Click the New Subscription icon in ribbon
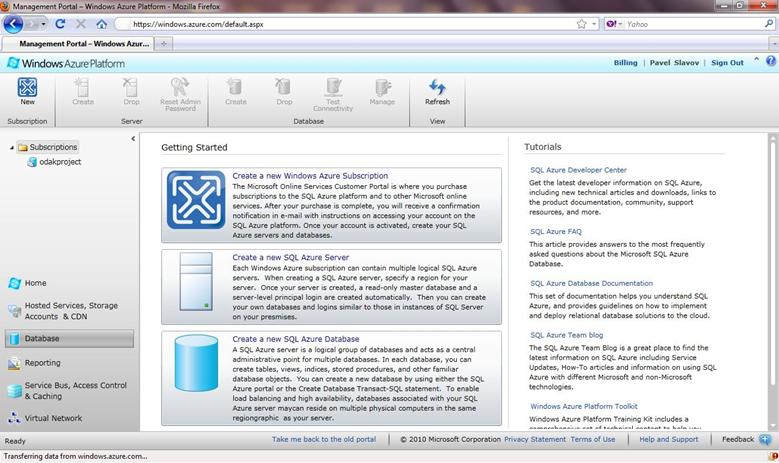This screenshot has width=779, height=463. [27, 87]
